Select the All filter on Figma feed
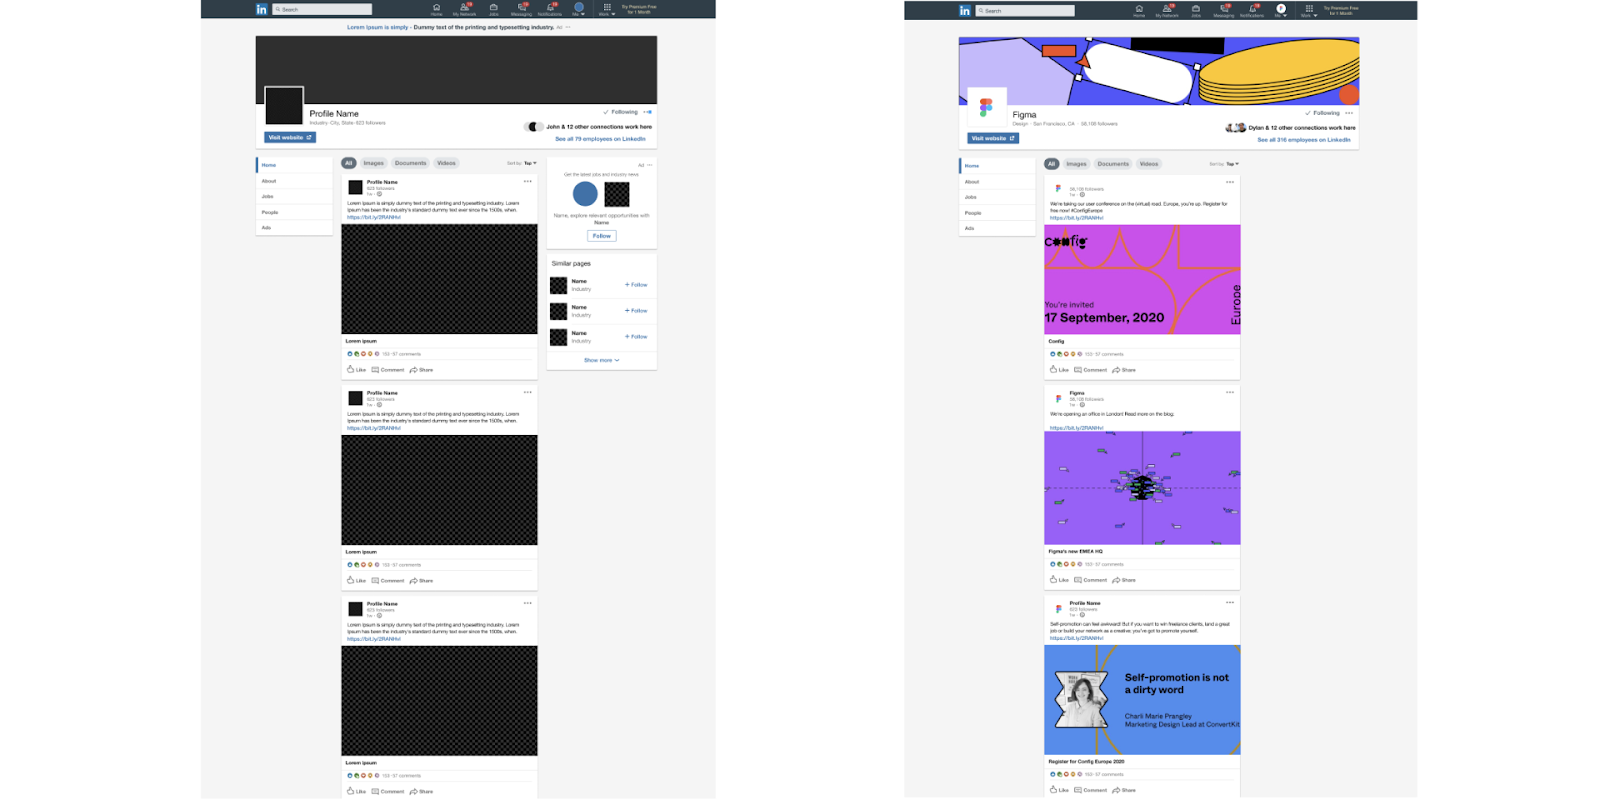 pyautogui.click(x=1051, y=164)
